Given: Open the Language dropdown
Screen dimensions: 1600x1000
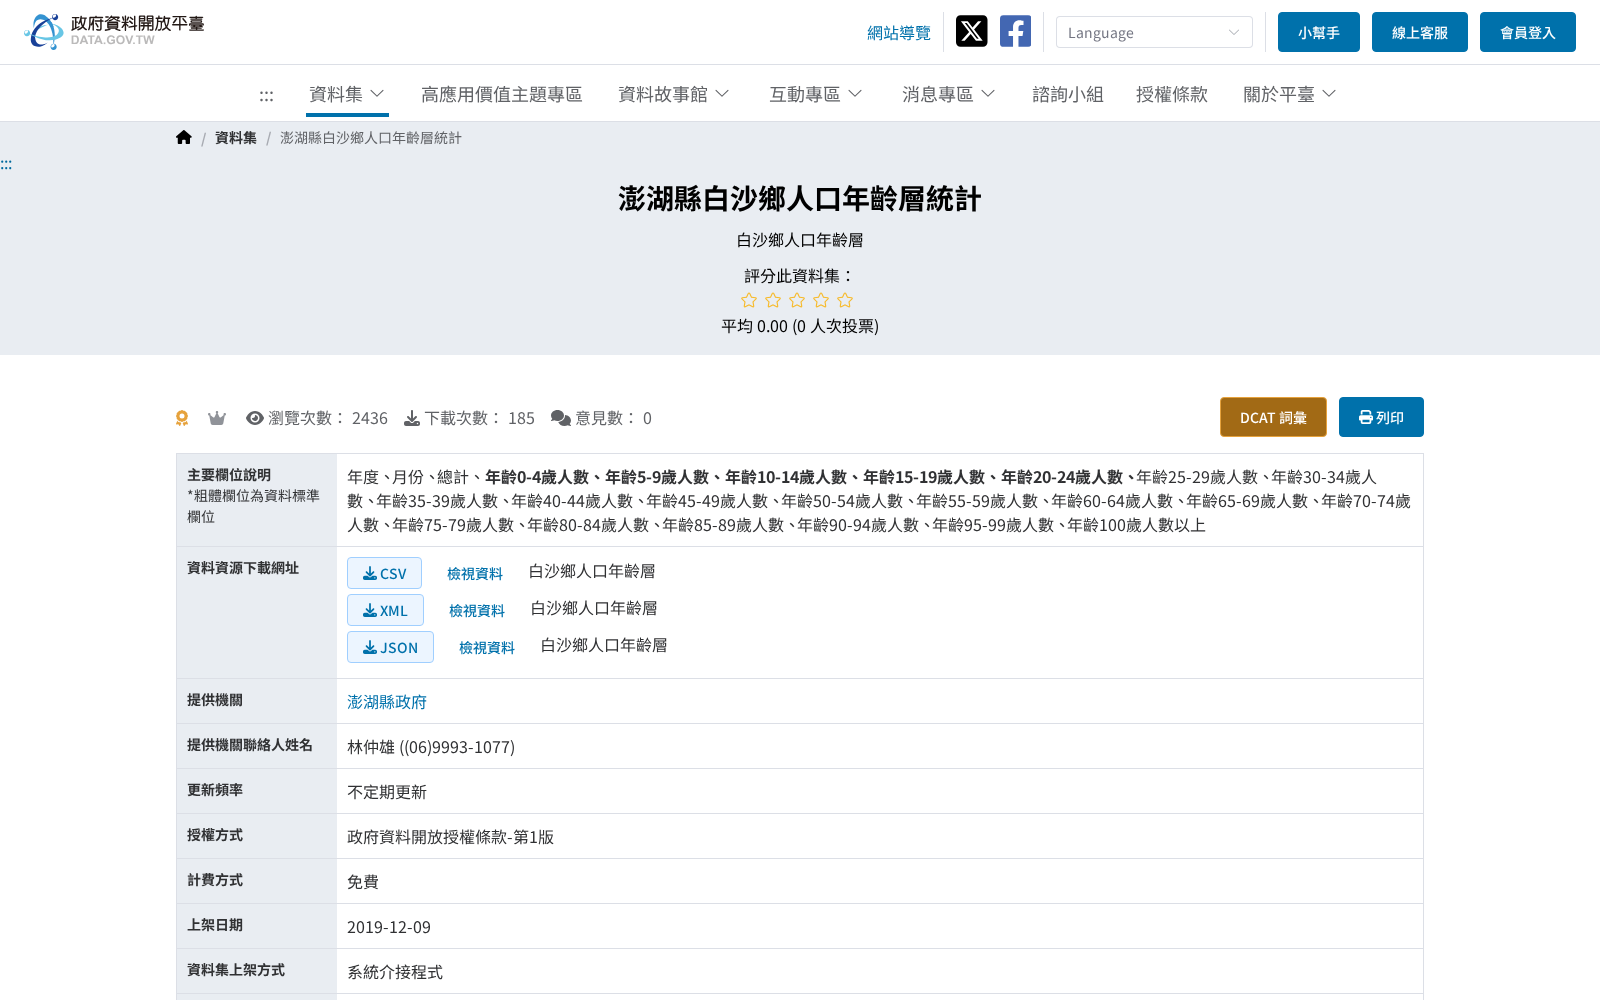Looking at the screenshot, I should click(x=1154, y=32).
